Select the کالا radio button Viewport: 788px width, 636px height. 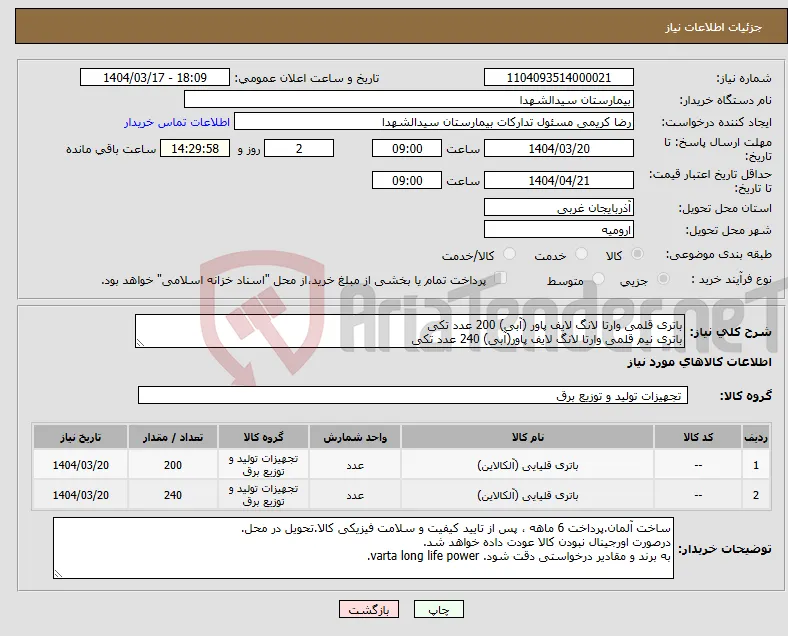(637, 254)
